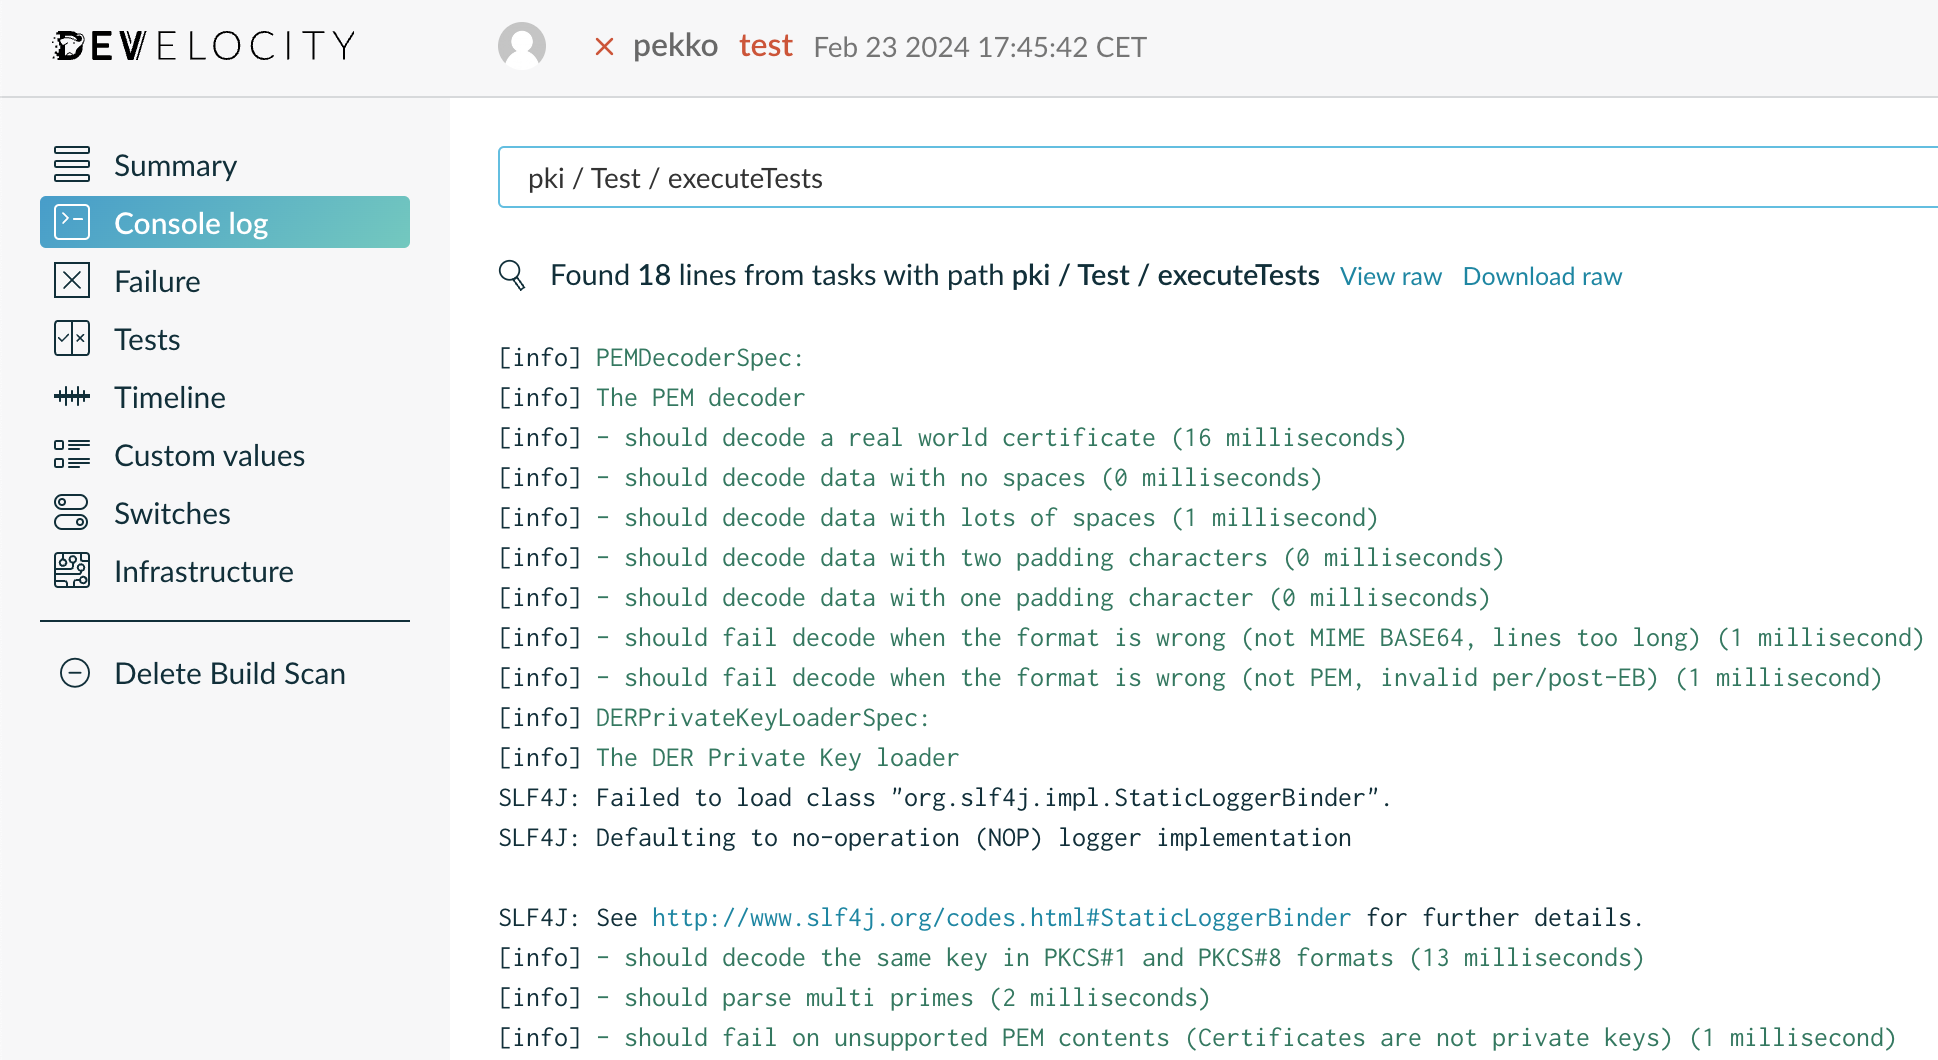
Task: Click the Switches toggle icon
Action: (x=72, y=512)
